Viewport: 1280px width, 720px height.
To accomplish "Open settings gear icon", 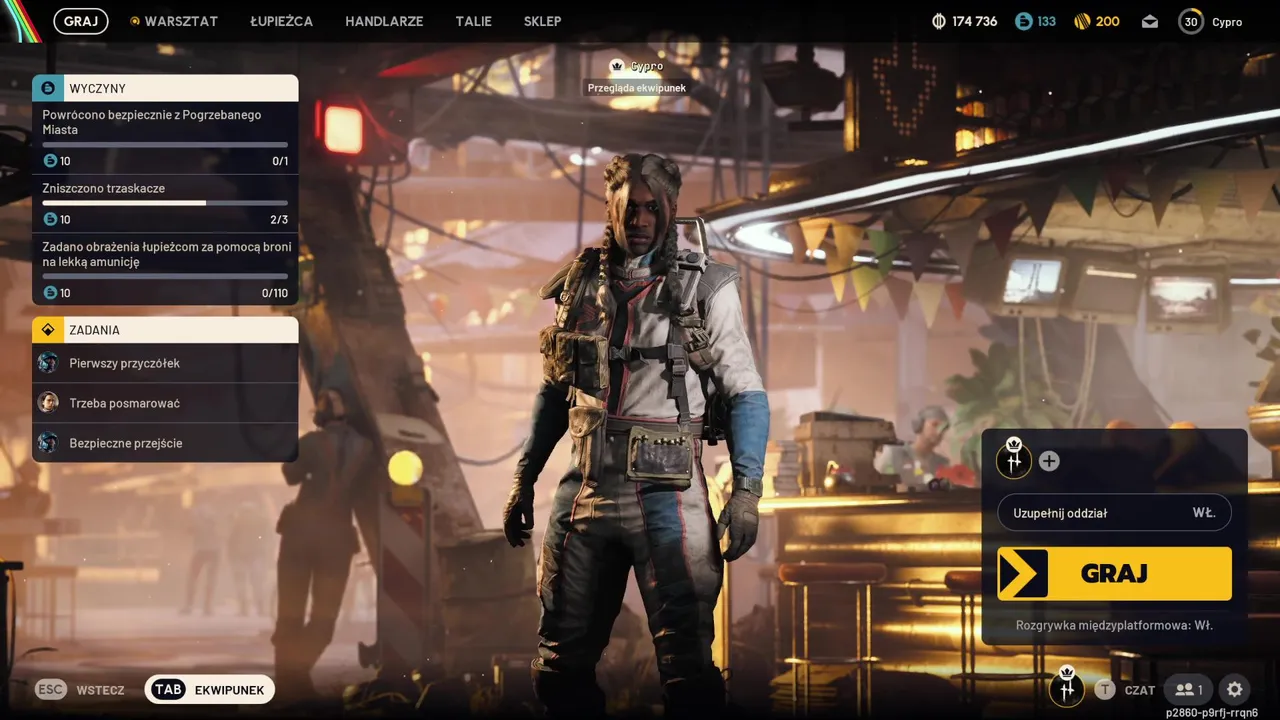I will pyautogui.click(x=1235, y=689).
